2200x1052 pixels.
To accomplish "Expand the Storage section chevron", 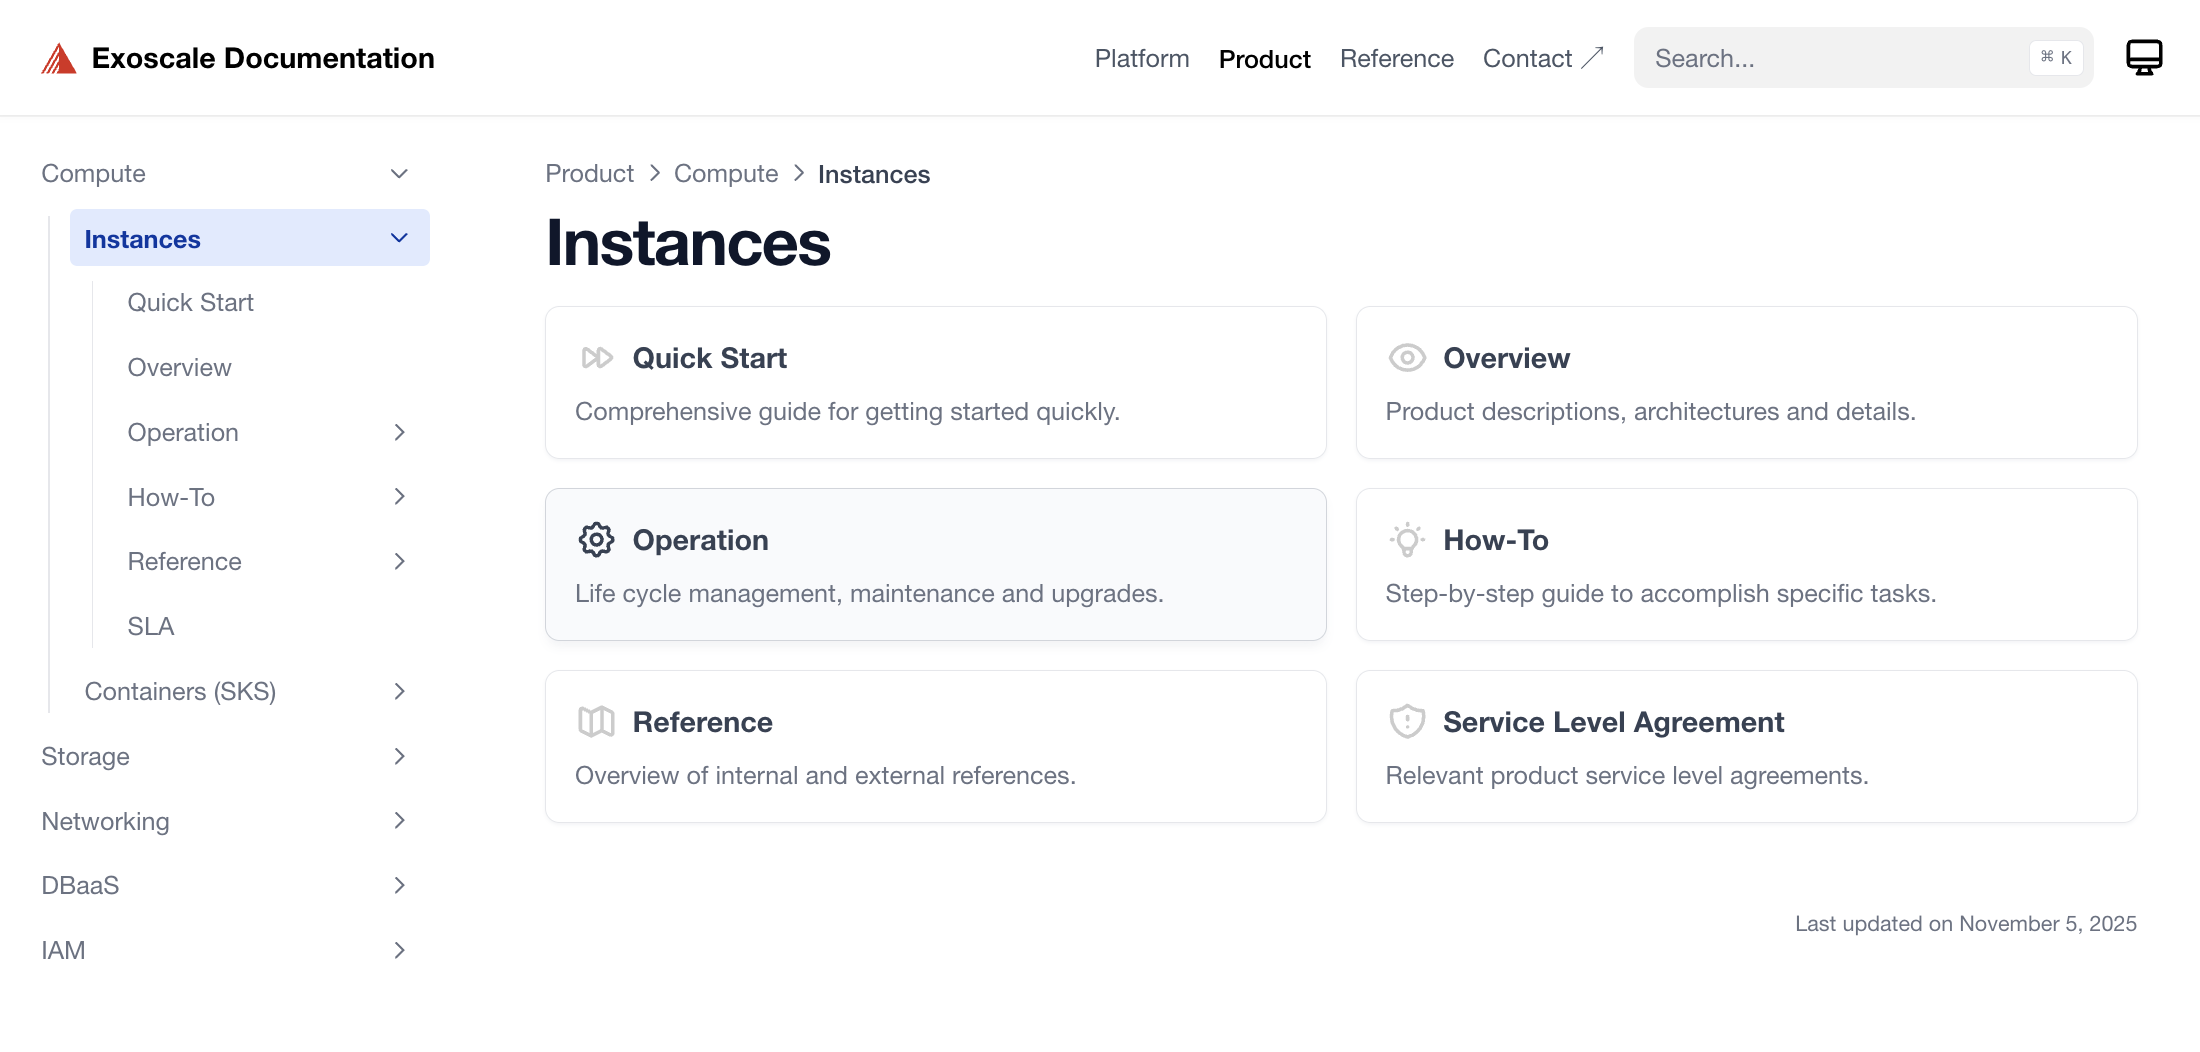I will click(x=399, y=757).
